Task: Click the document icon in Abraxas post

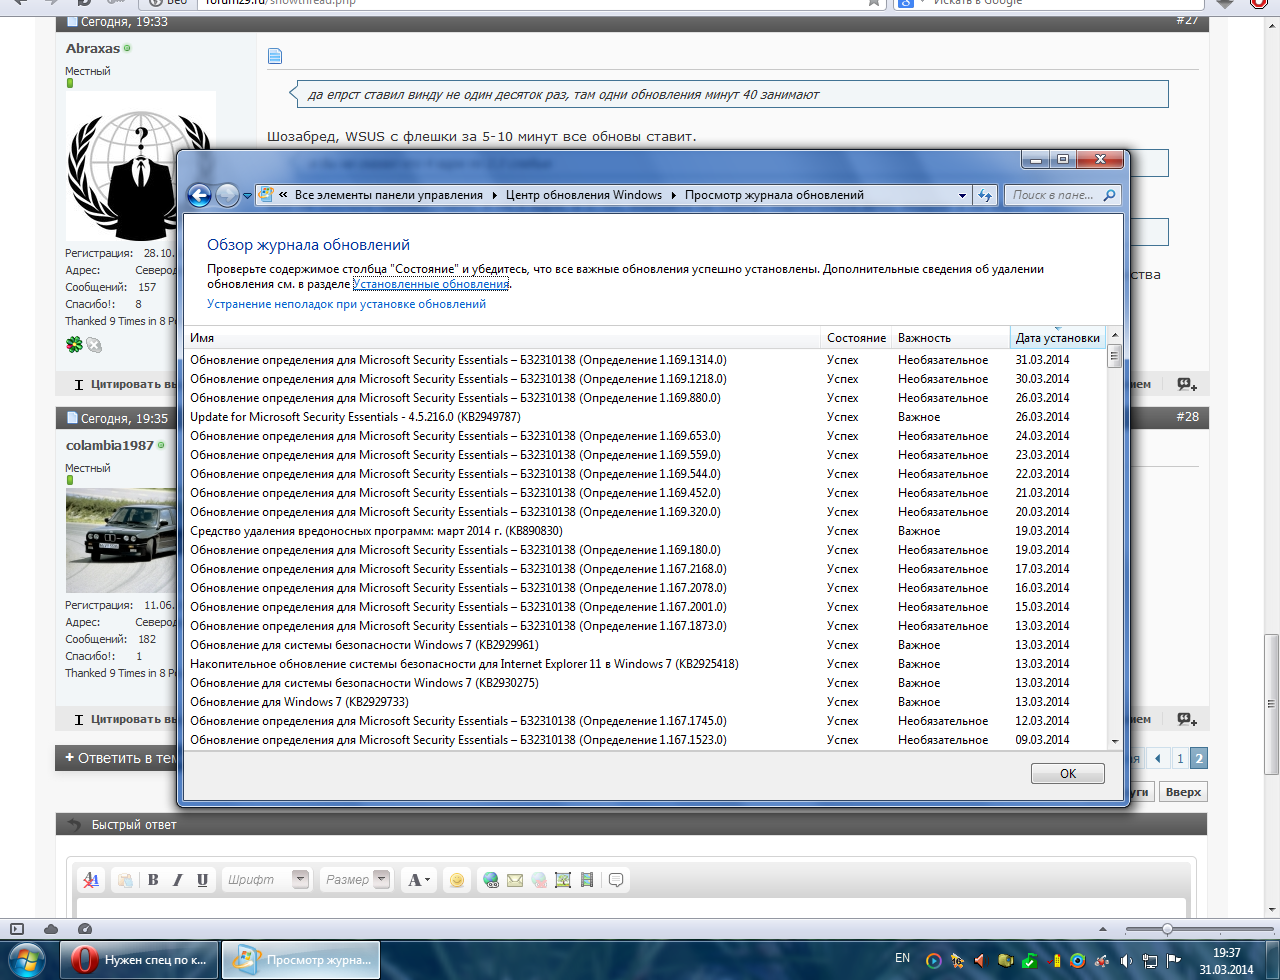Action: (275, 56)
